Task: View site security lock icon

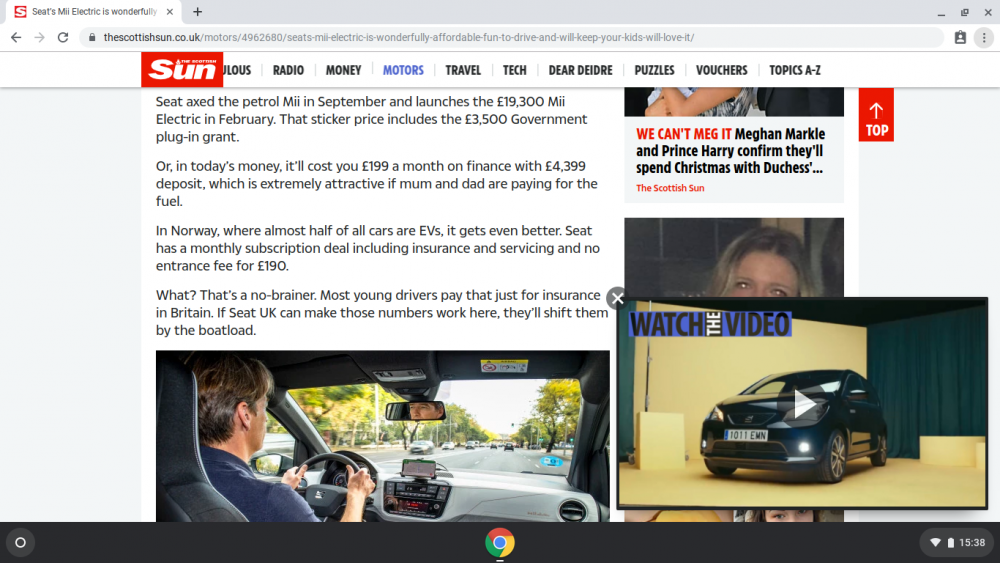Action: [x=92, y=38]
